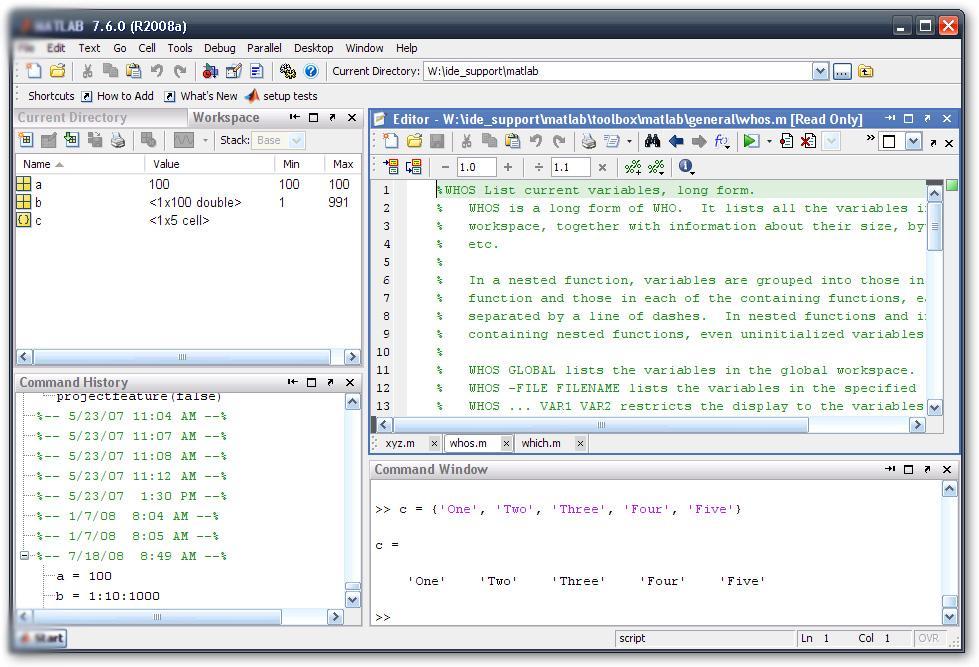Open file from main MATLAB toolbar
Image resolution: width=979 pixels, height=667 pixels.
(57, 71)
